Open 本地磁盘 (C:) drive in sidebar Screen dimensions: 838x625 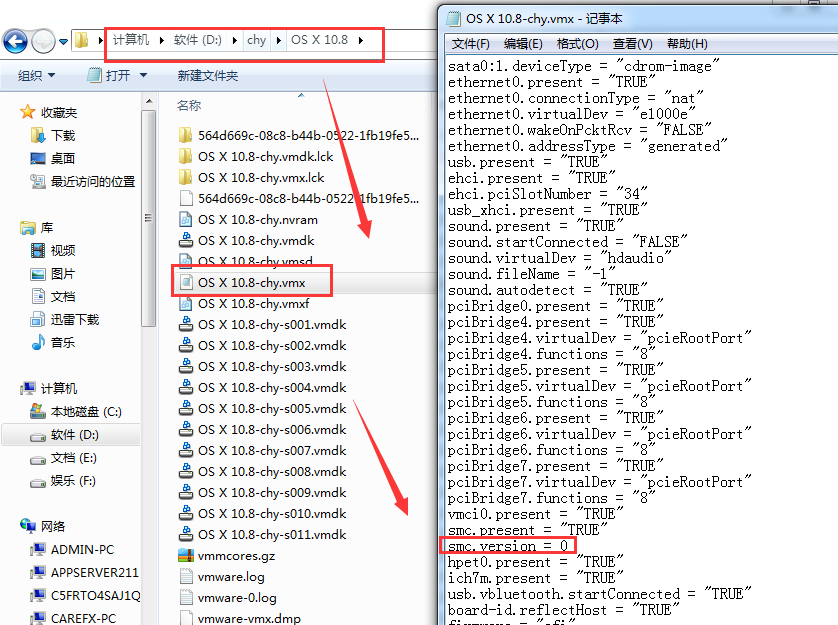pyautogui.click(x=76, y=412)
